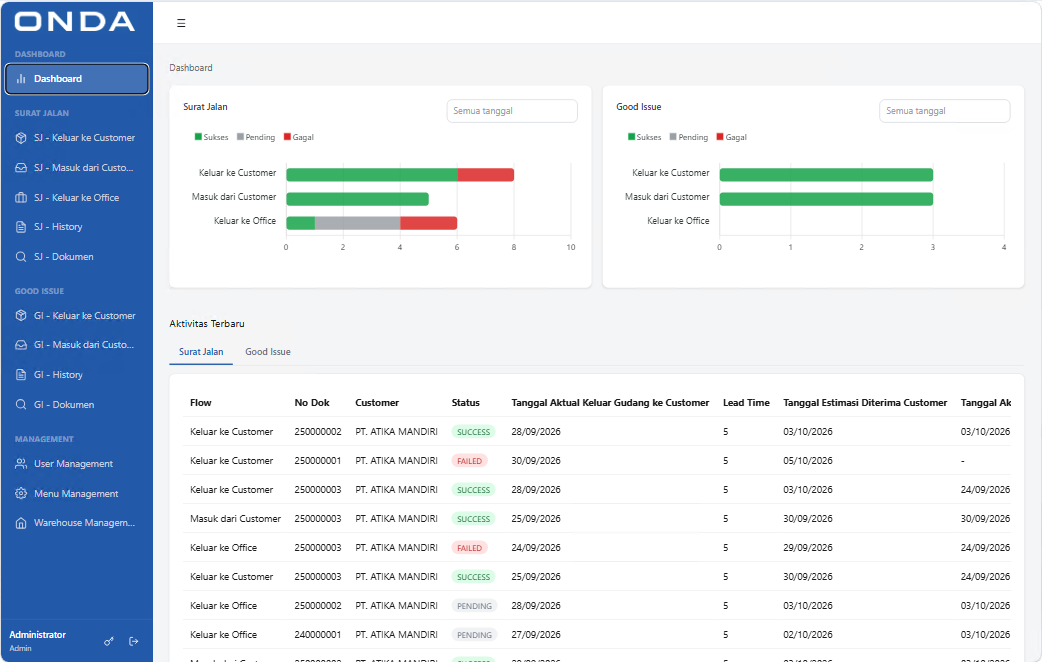Click the logout icon at sidebar bottom
Image resolution: width=1042 pixels, height=662 pixels.
(134, 641)
